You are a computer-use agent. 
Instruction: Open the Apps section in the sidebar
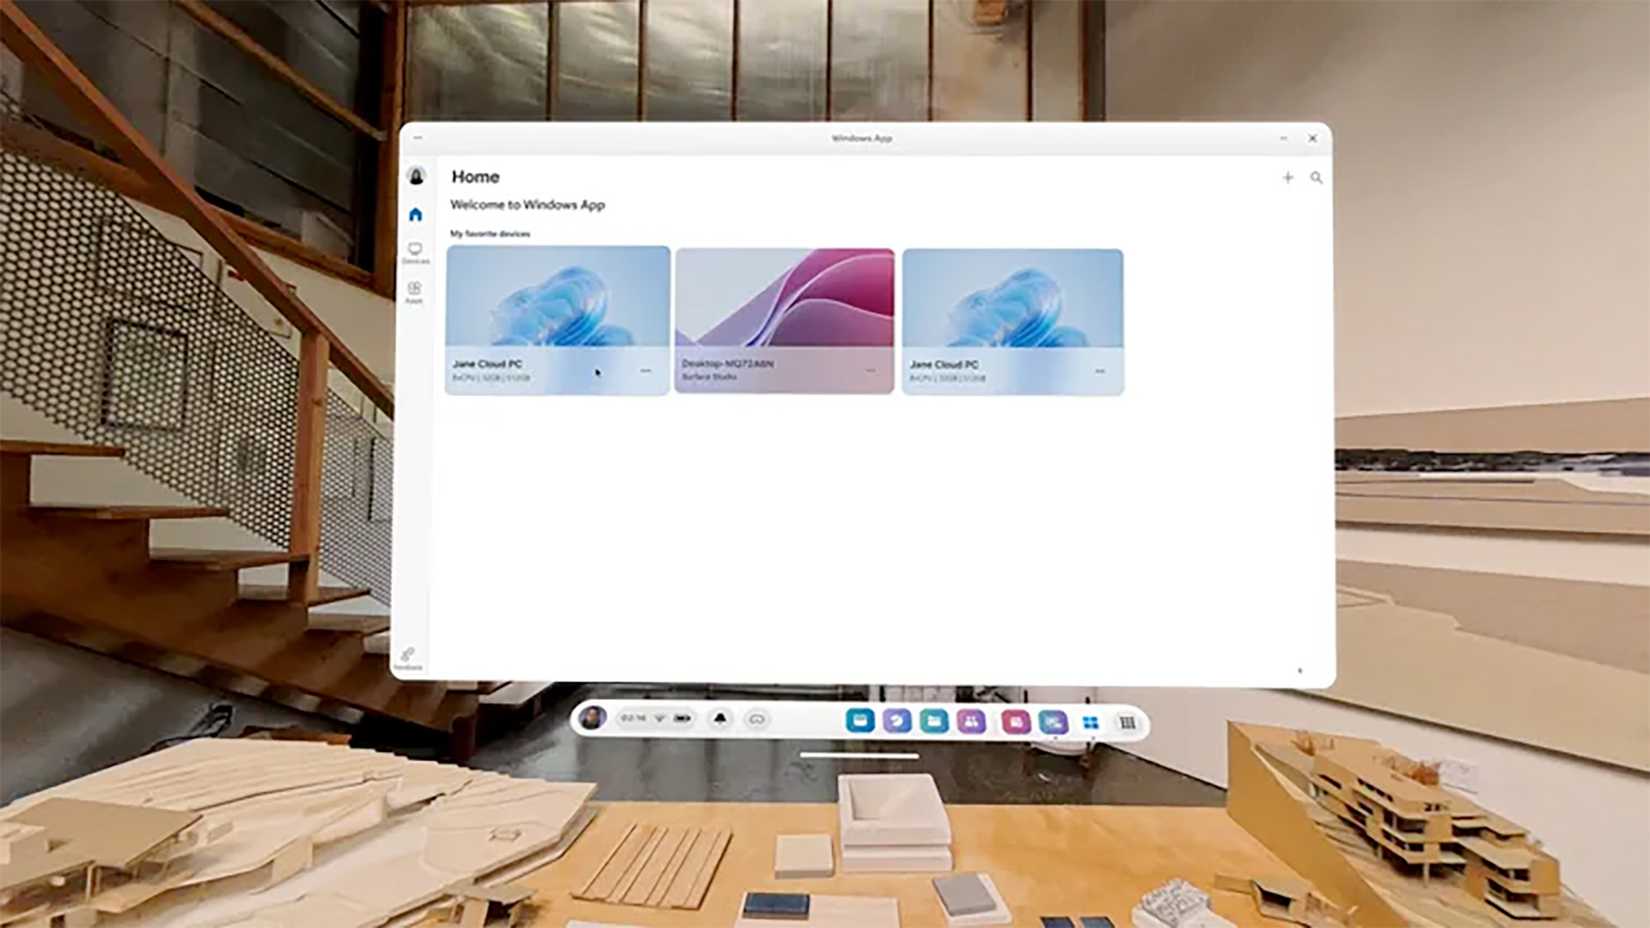[x=415, y=290]
